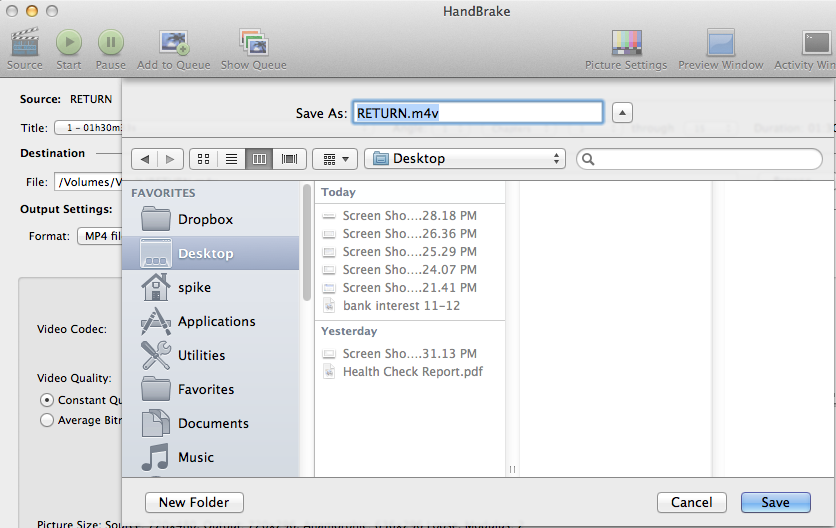Image resolution: width=836 pixels, height=528 pixels.
Task: Switch file browser to icon view
Action: click(x=204, y=159)
